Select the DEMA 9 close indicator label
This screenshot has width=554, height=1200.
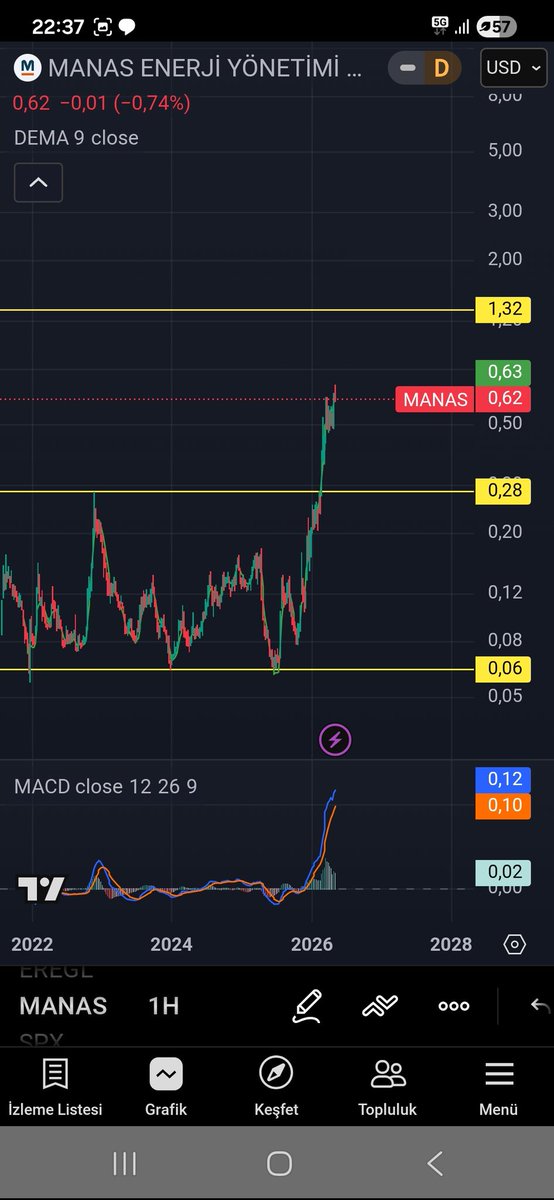[76, 138]
